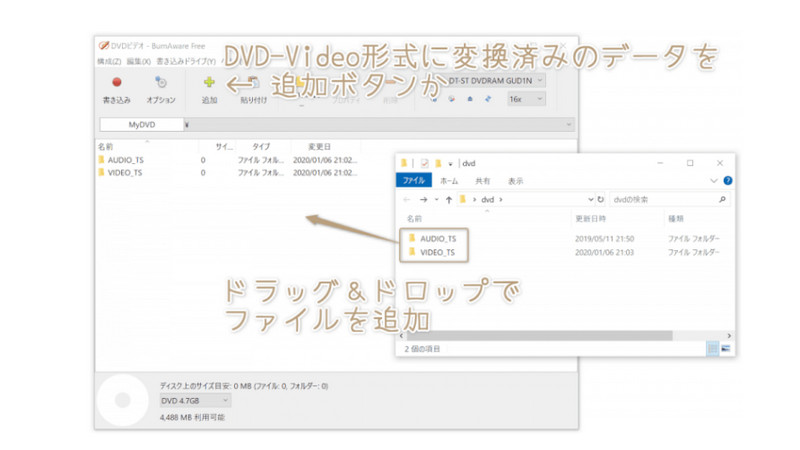Select AUDIO_TS folder in dvd window
This screenshot has width=800, height=450.
(438, 239)
